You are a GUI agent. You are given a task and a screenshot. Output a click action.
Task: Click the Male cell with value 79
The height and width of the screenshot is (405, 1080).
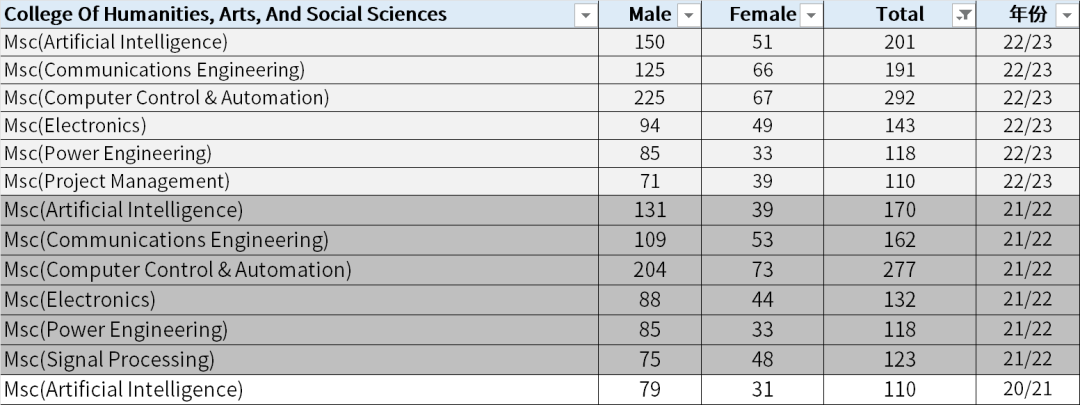tap(650, 389)
